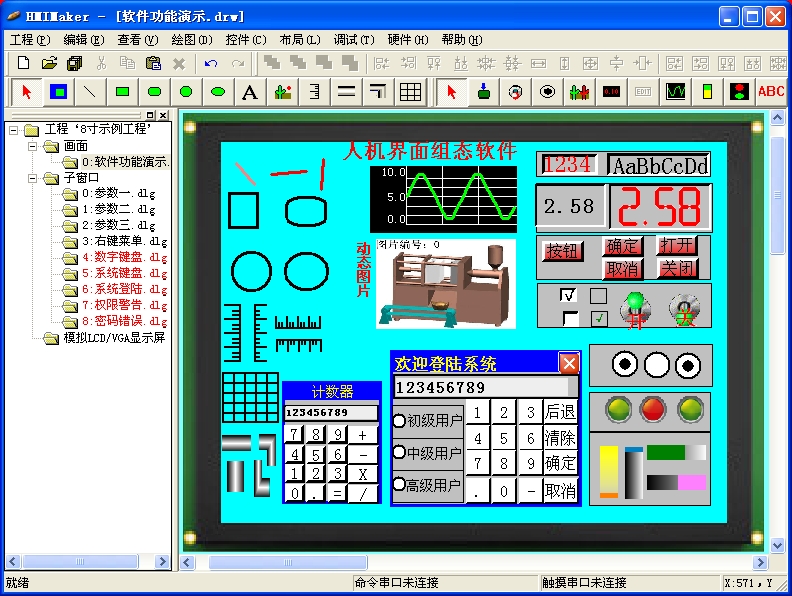Select the 中级用户 radio button
Viewport: 792px width, 596px height.
[399, 453]
